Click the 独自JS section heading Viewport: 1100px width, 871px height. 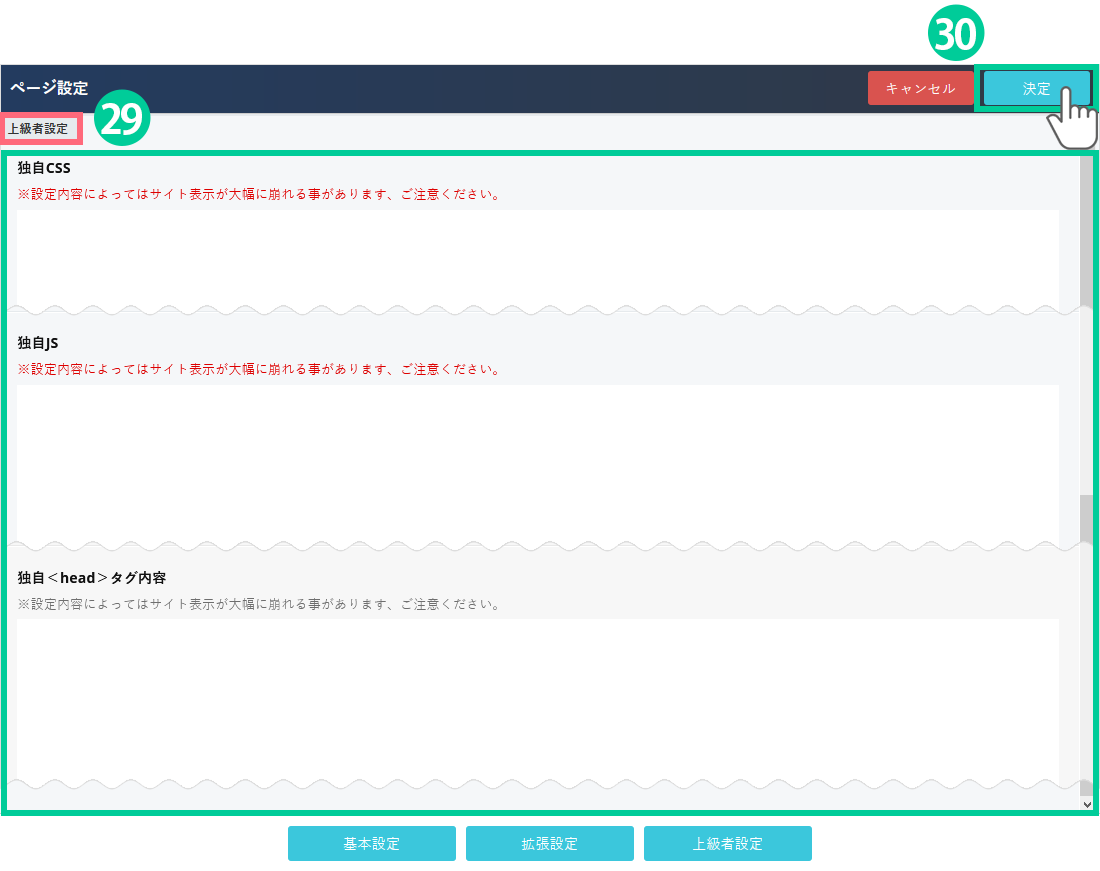[38, 343]
